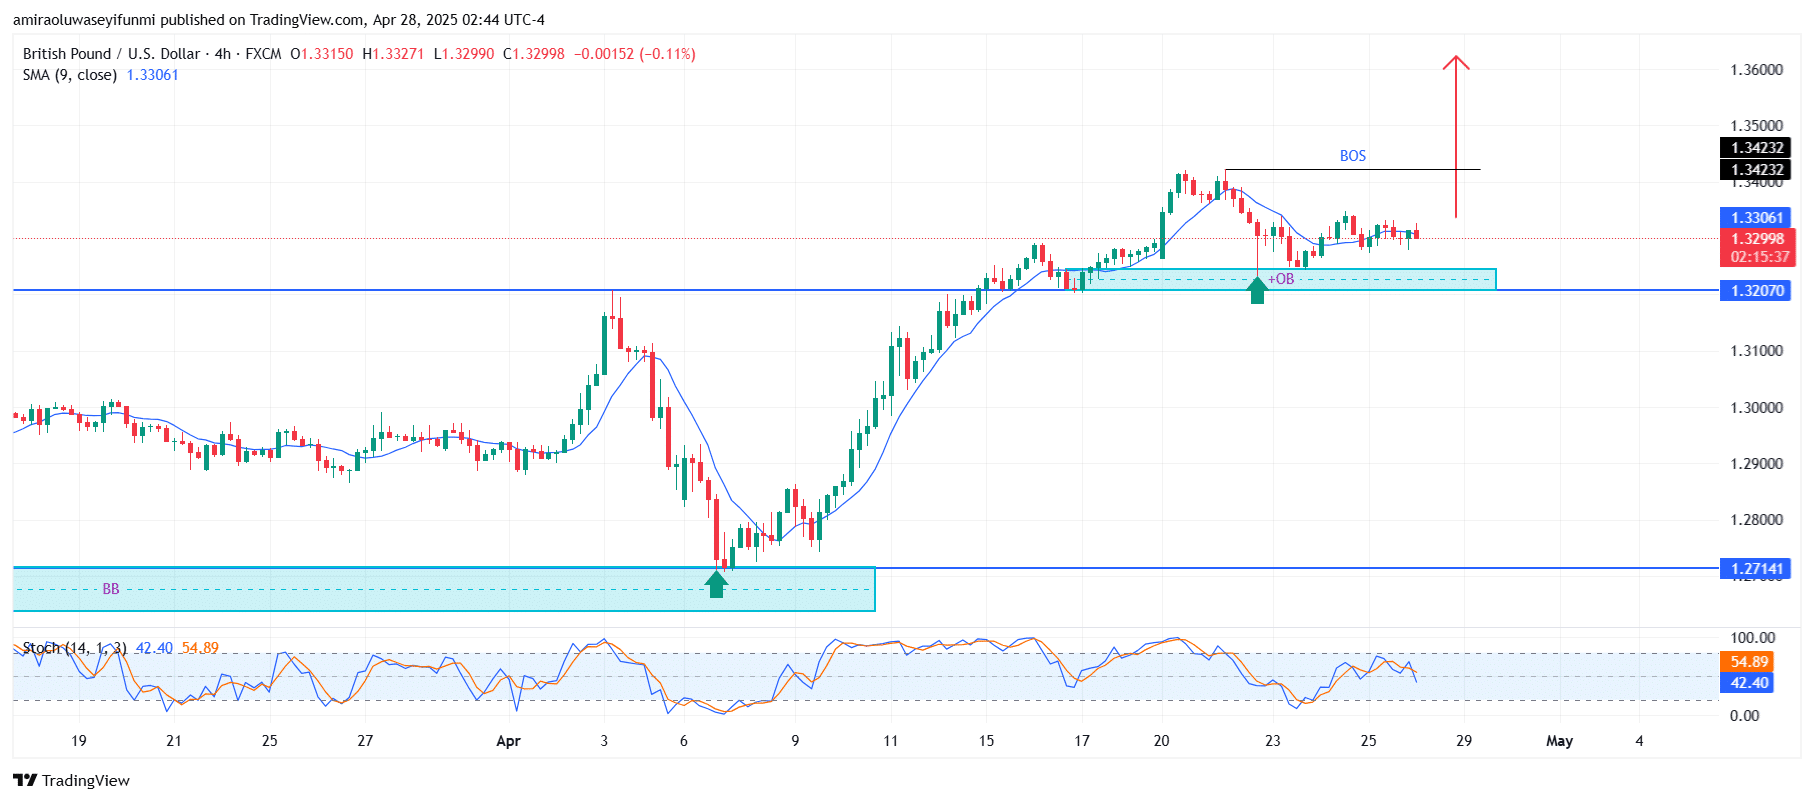Click the 1.27141 price label on the axis
This screenshot has height=802, width=1814.
point(1757,569)
